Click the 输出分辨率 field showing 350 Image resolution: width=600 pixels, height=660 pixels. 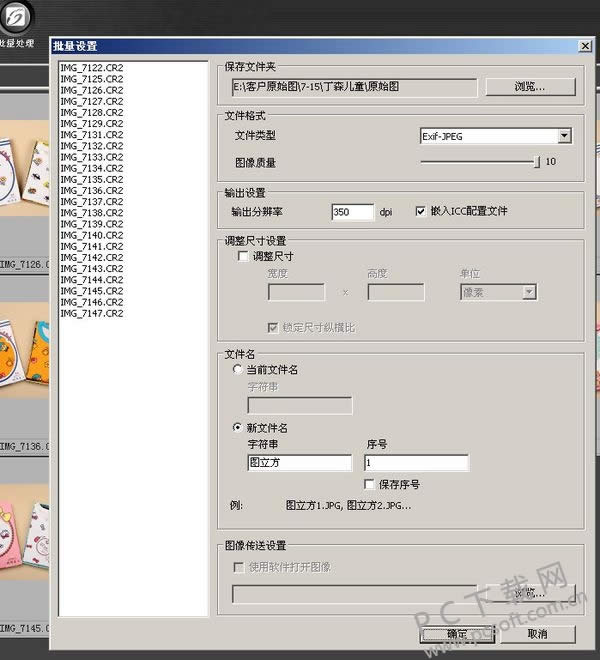(351, 212)
